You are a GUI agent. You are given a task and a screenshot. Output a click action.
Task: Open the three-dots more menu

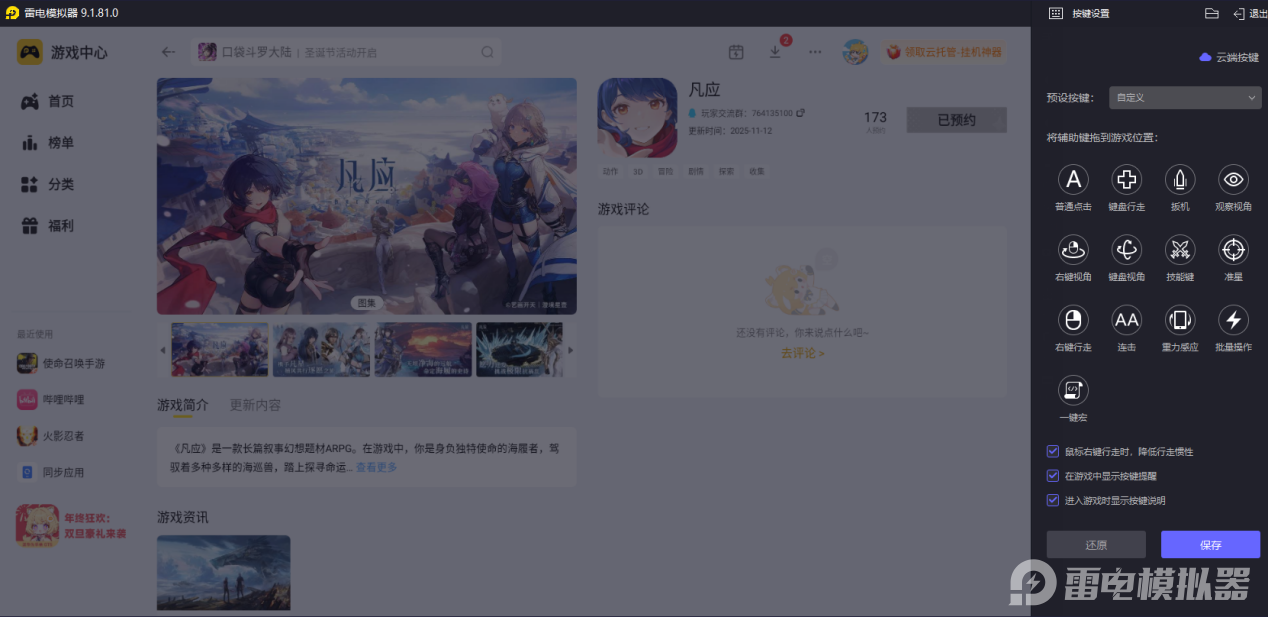815,52
